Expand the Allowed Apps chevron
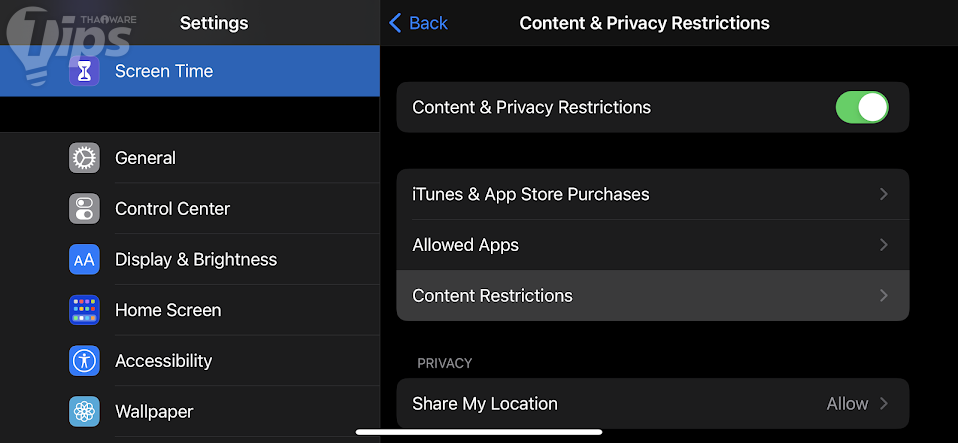958x443 pixels. point(884,245)
